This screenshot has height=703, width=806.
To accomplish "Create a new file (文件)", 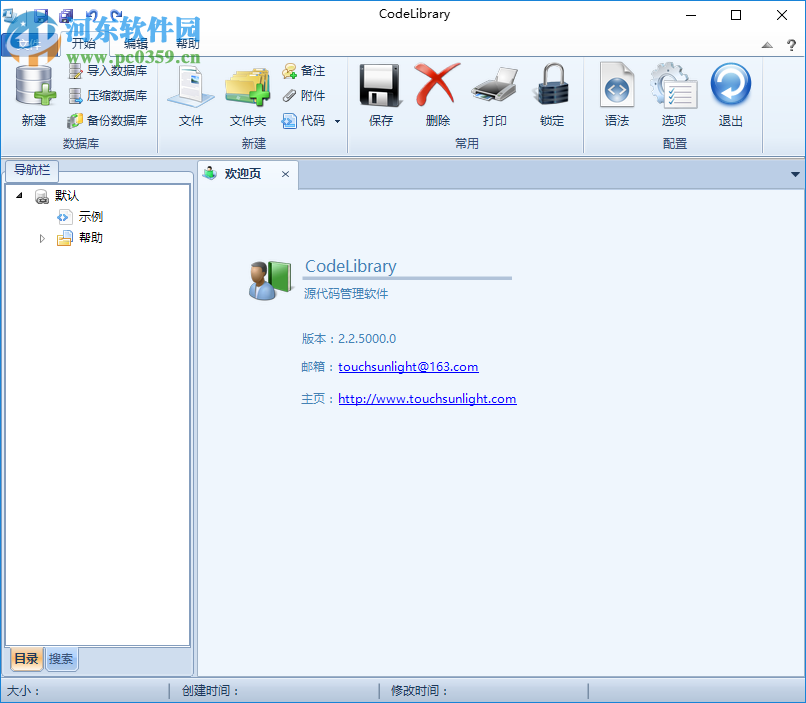I will click(x=191, y=95).
